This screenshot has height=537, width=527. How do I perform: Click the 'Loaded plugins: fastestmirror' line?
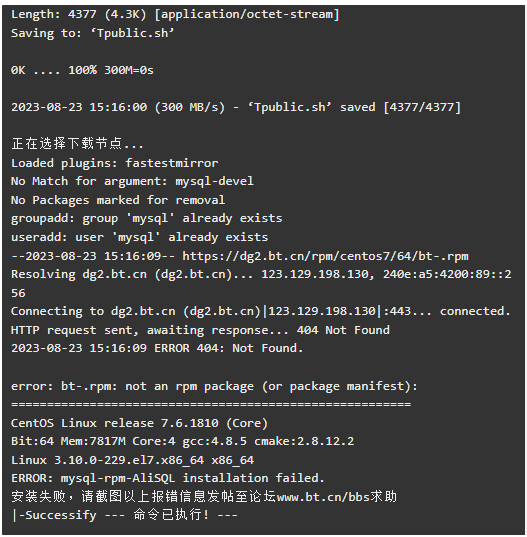pyautogui.click(x=114, y=163)
